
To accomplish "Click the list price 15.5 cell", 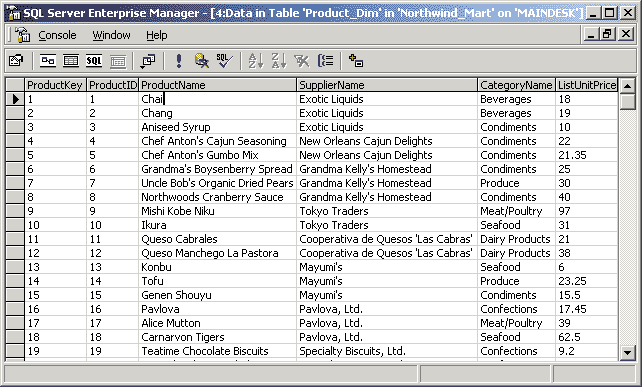I will coord(587,295).
